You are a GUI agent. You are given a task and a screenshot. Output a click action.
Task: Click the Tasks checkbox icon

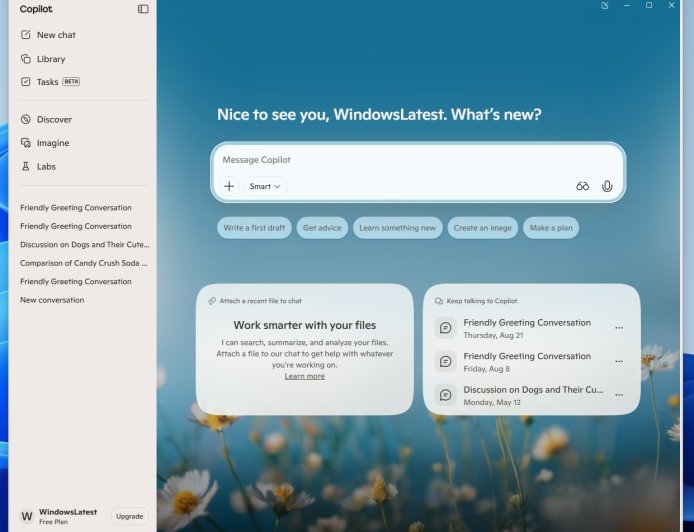[26, 81]
